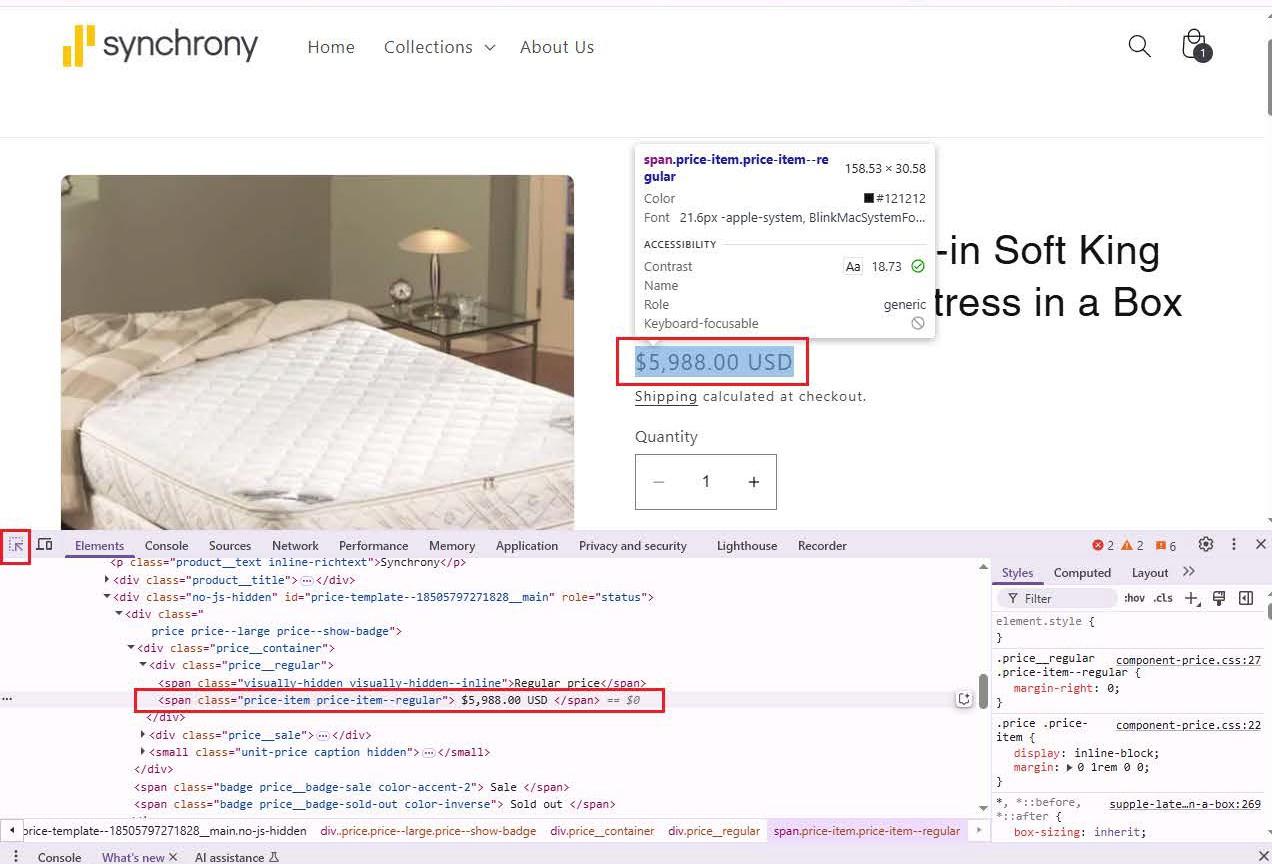The height and width of the screenshot is (864, 1272).
Task: Expand the Collections dropdown menu
Action: [x=439, y=47]
